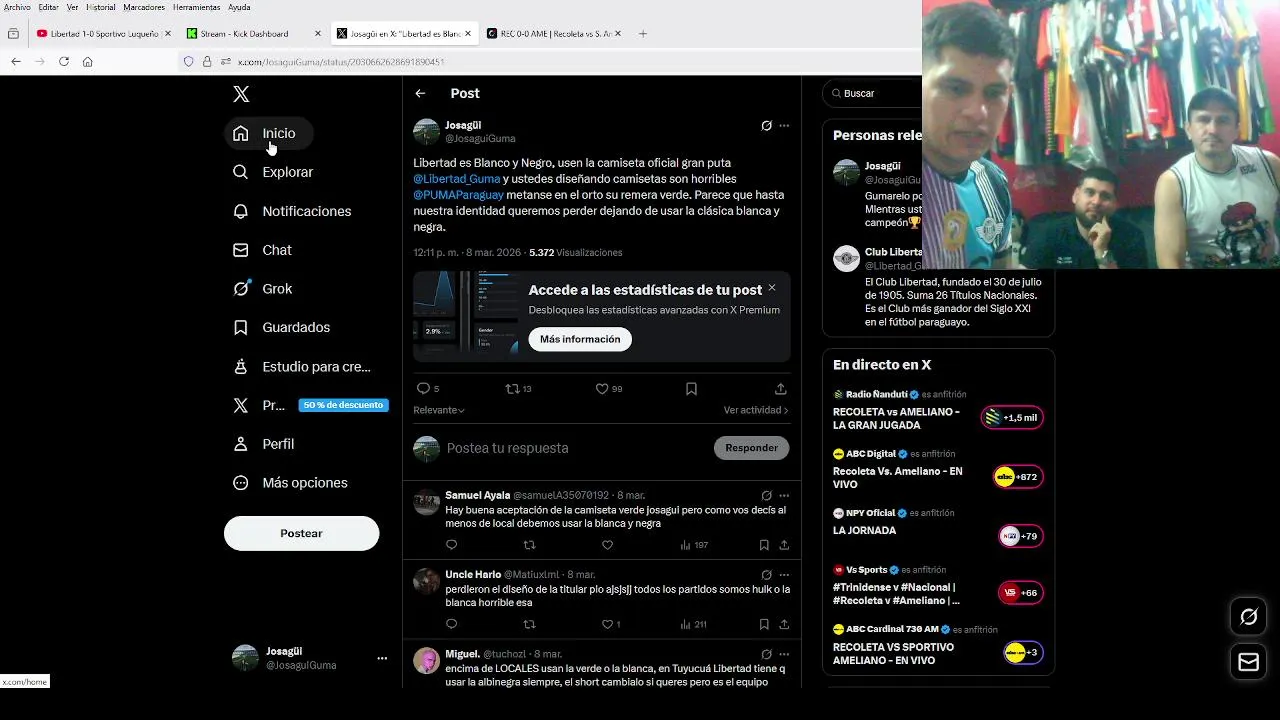Open Grok in the sidebar
Viewport: 1280px width, 720px height.
[264, 289]
